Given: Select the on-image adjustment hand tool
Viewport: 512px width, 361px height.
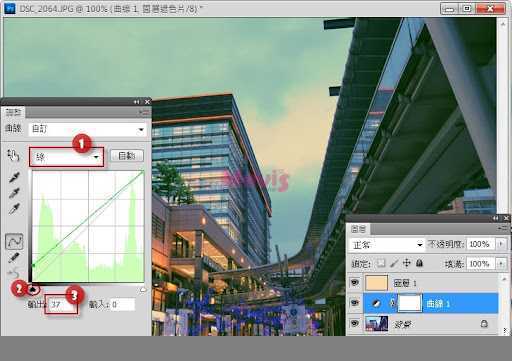Looking at the screenshot, I should point(13,155).
